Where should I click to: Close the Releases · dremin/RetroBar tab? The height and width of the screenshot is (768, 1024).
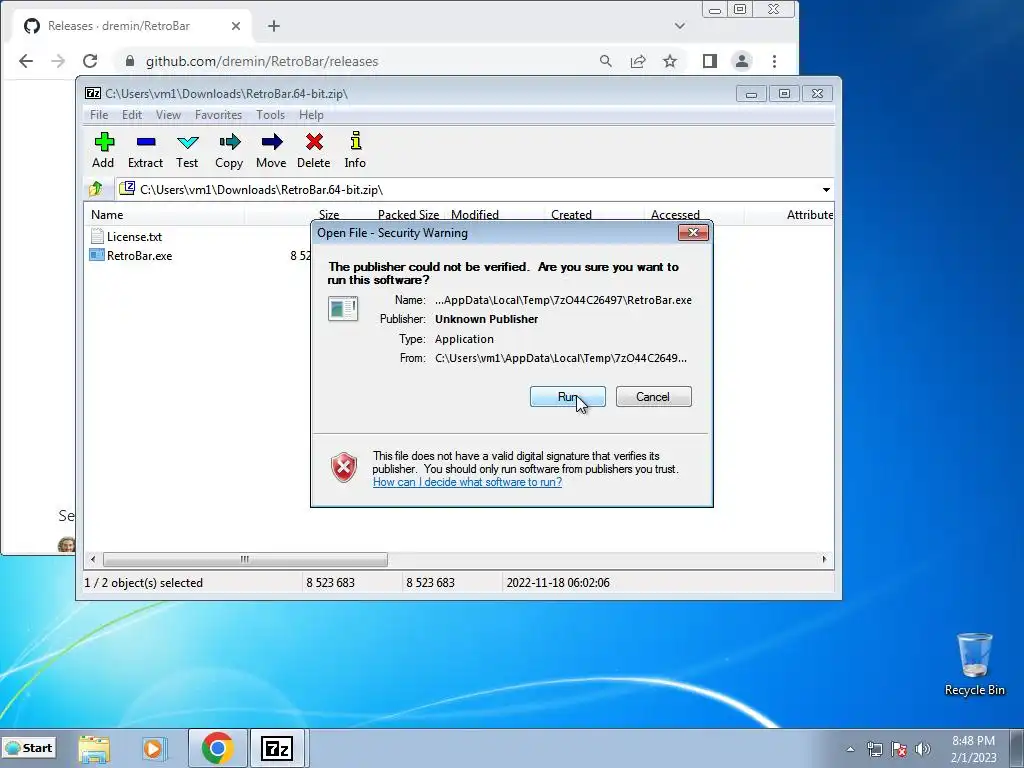236,26
